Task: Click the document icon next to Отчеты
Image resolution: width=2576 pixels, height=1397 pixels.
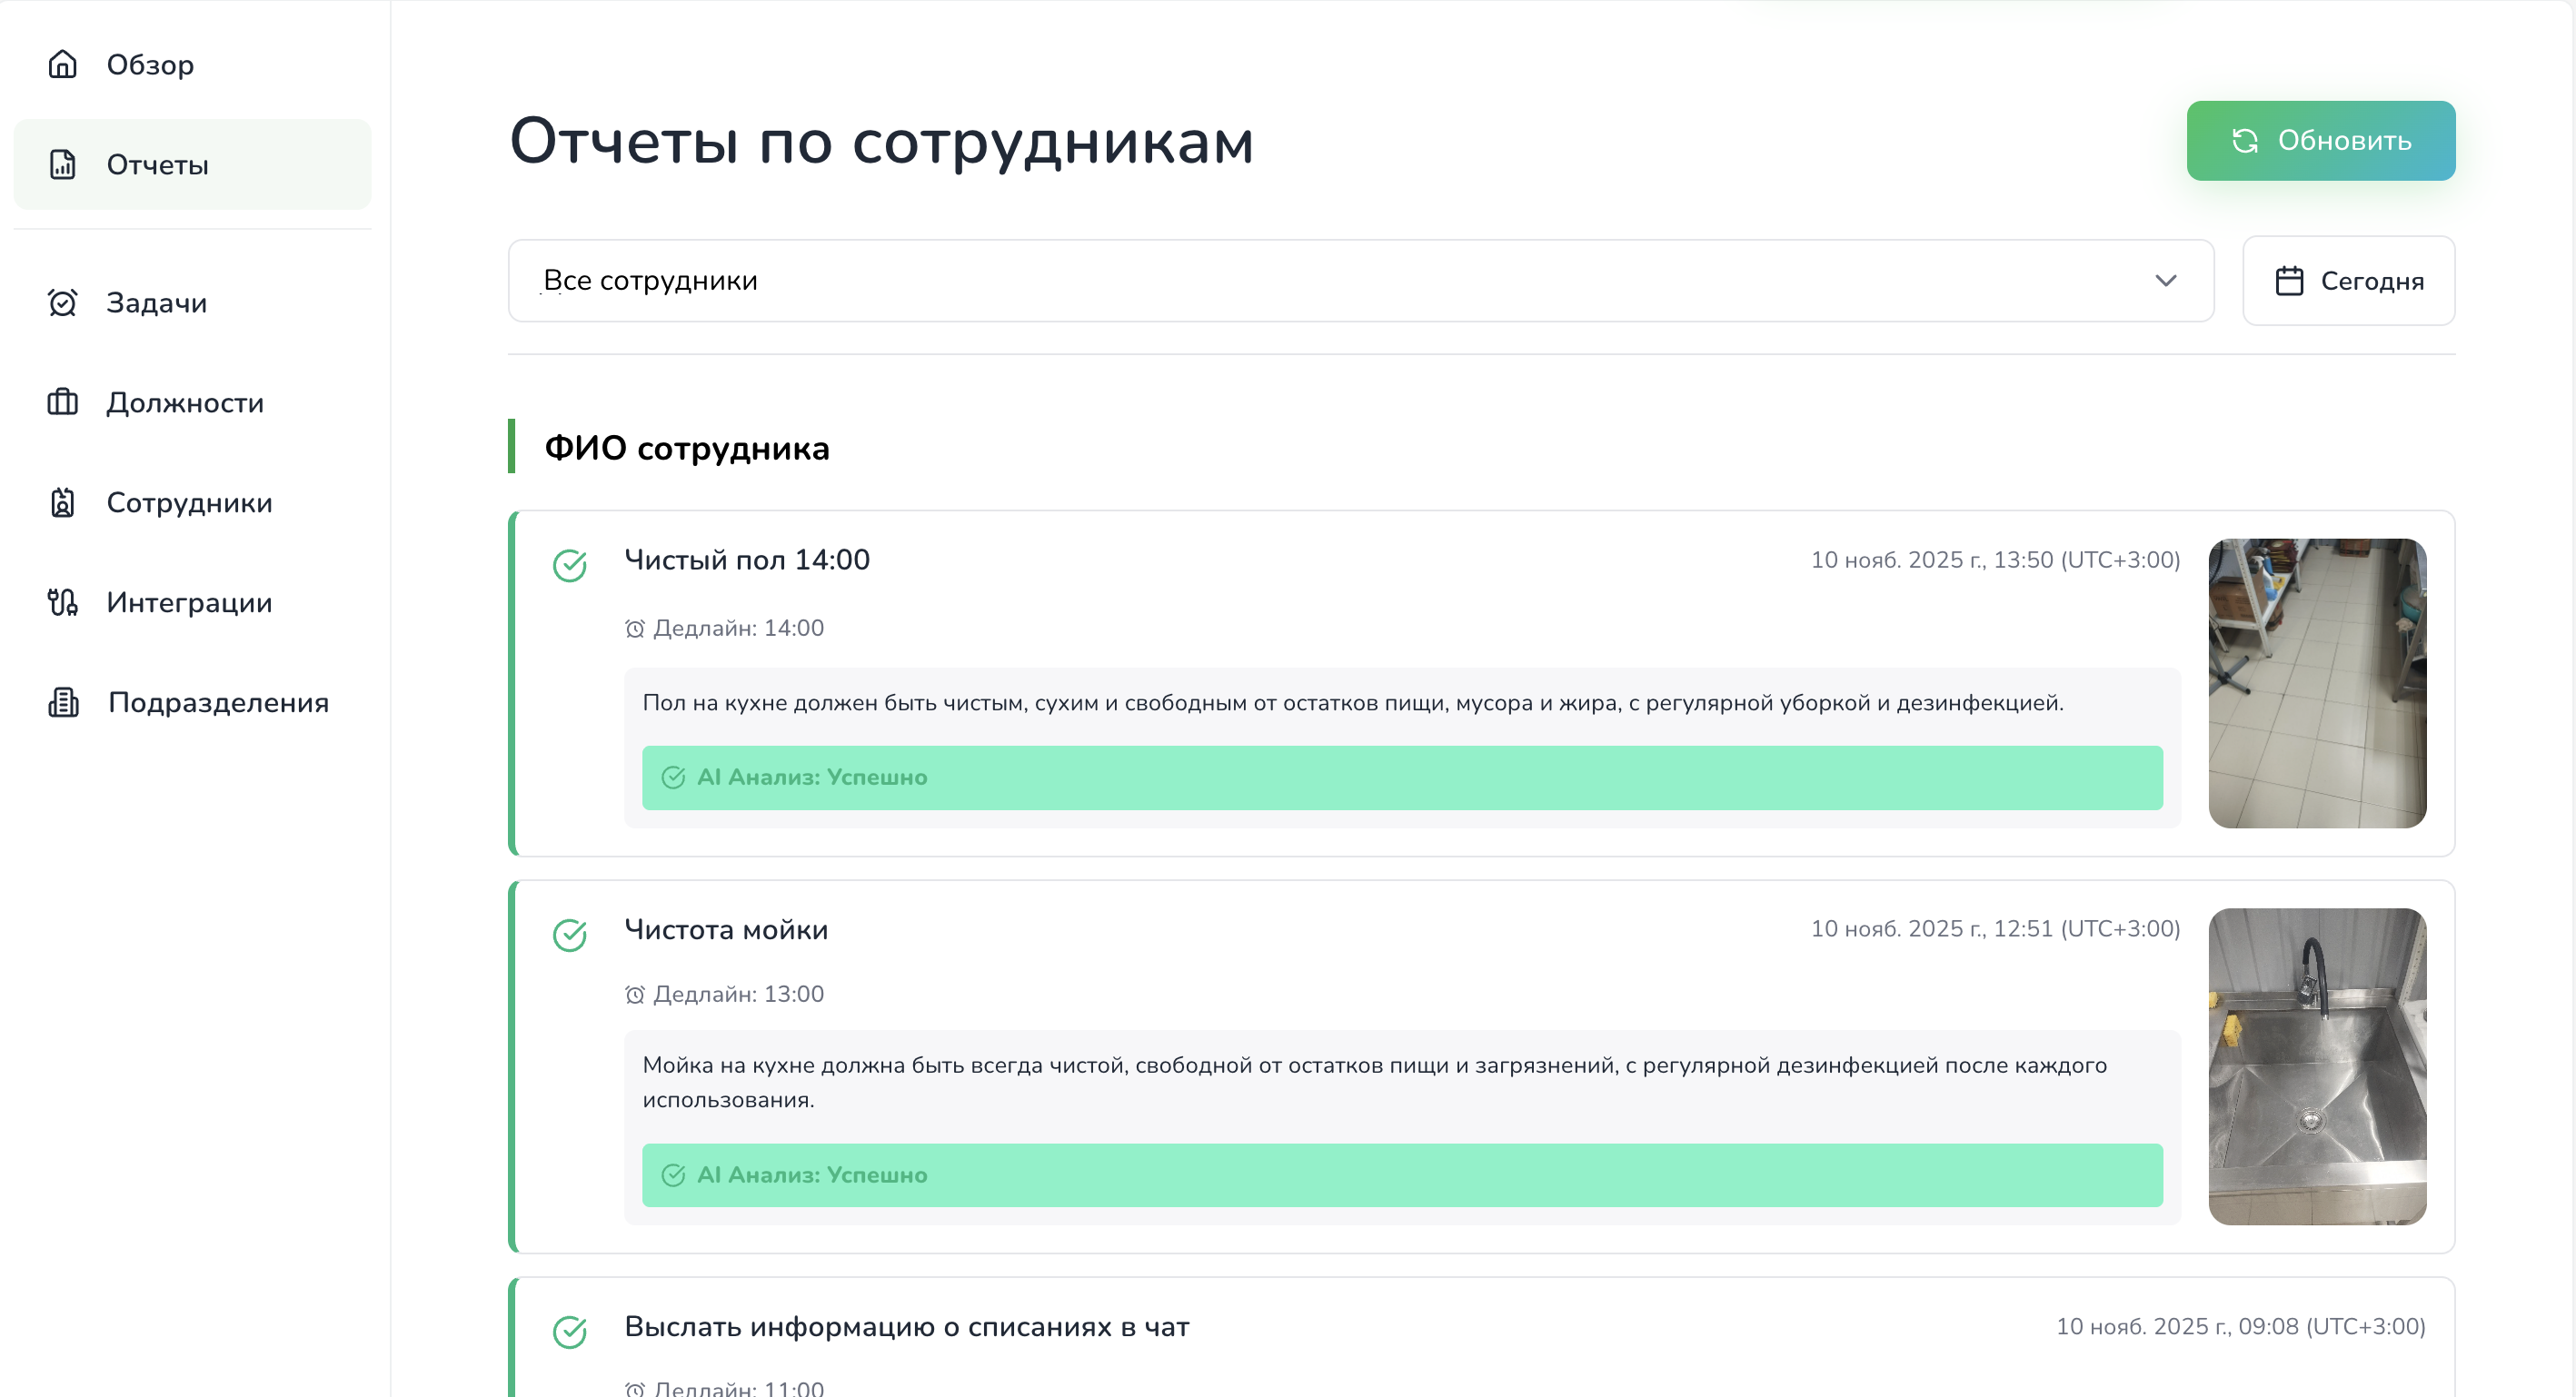Action: click(62, 164)
